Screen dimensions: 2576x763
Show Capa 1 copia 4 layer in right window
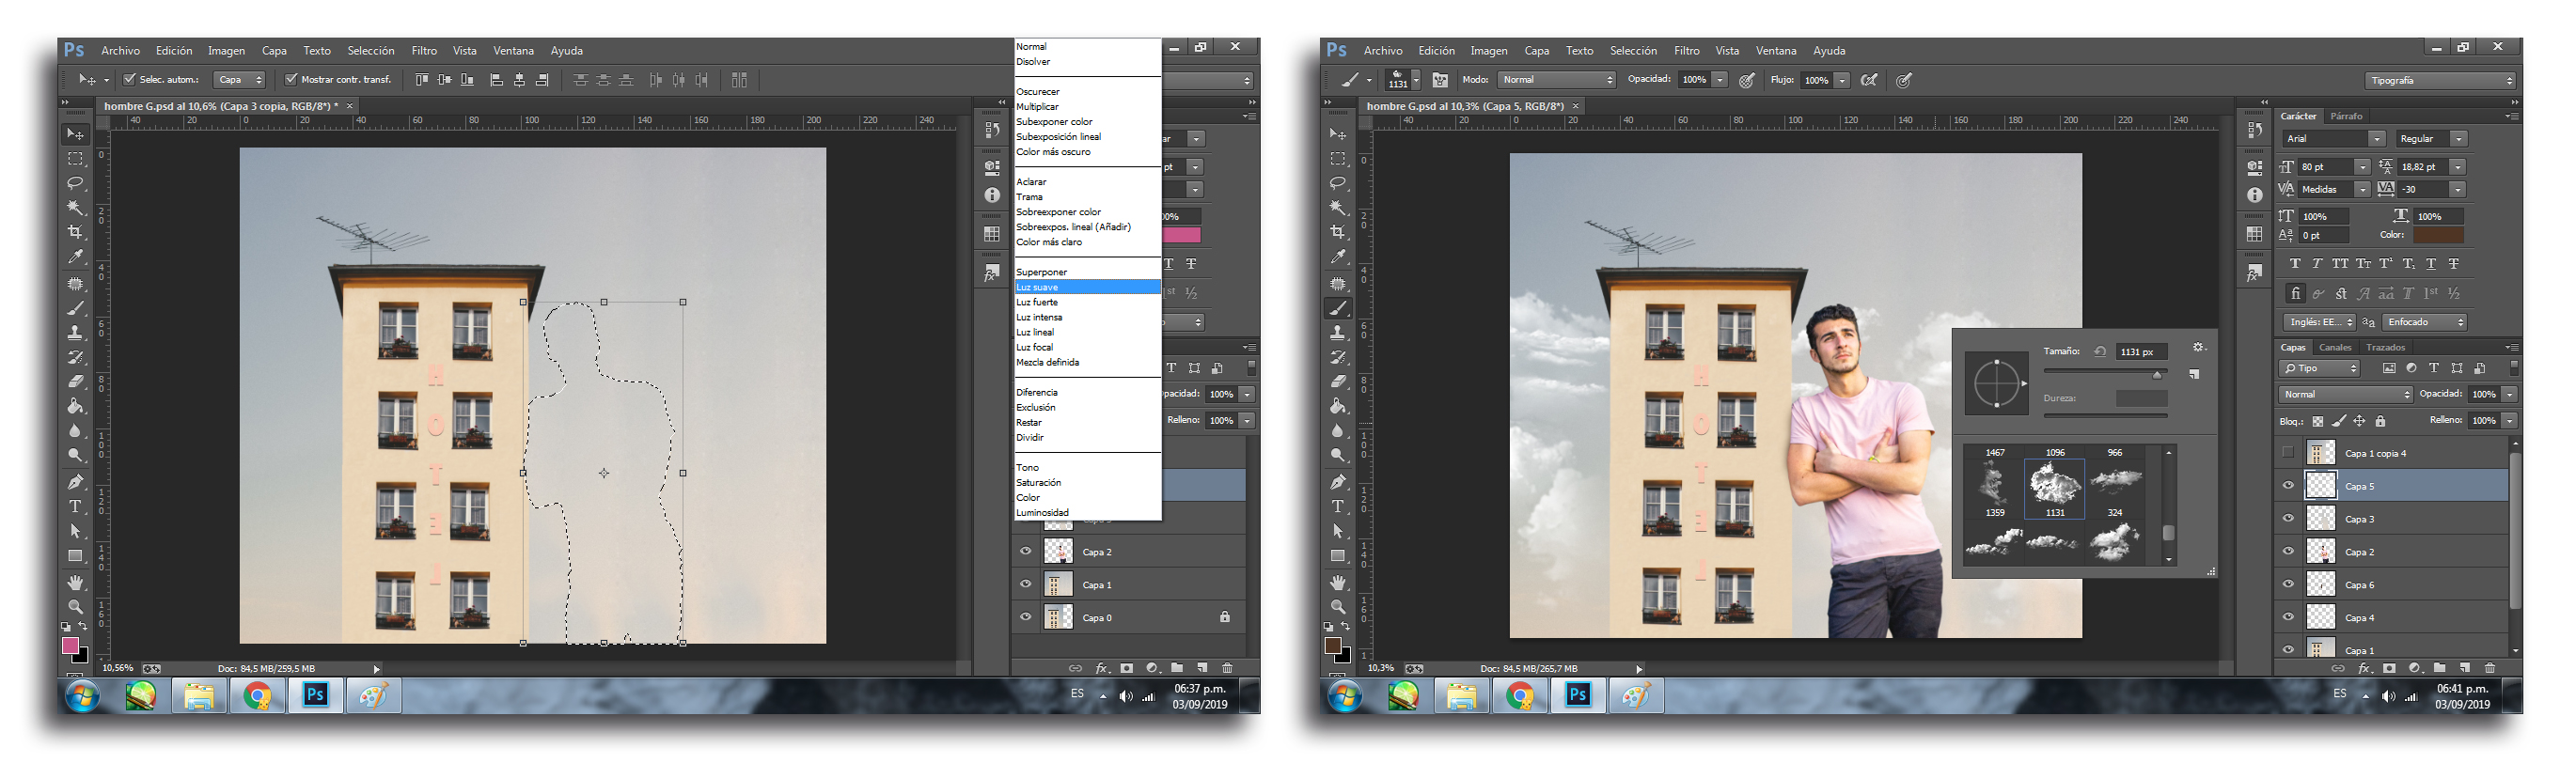click(x=2288, y=453)
